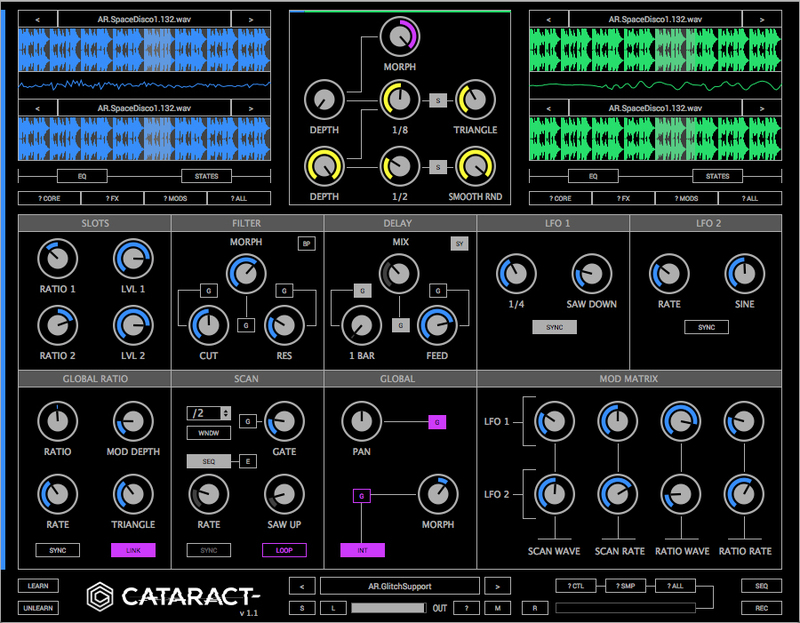
Task: Click the LFO 1 SCAN WAVE matrix knob
Action: tap(555, 421)
